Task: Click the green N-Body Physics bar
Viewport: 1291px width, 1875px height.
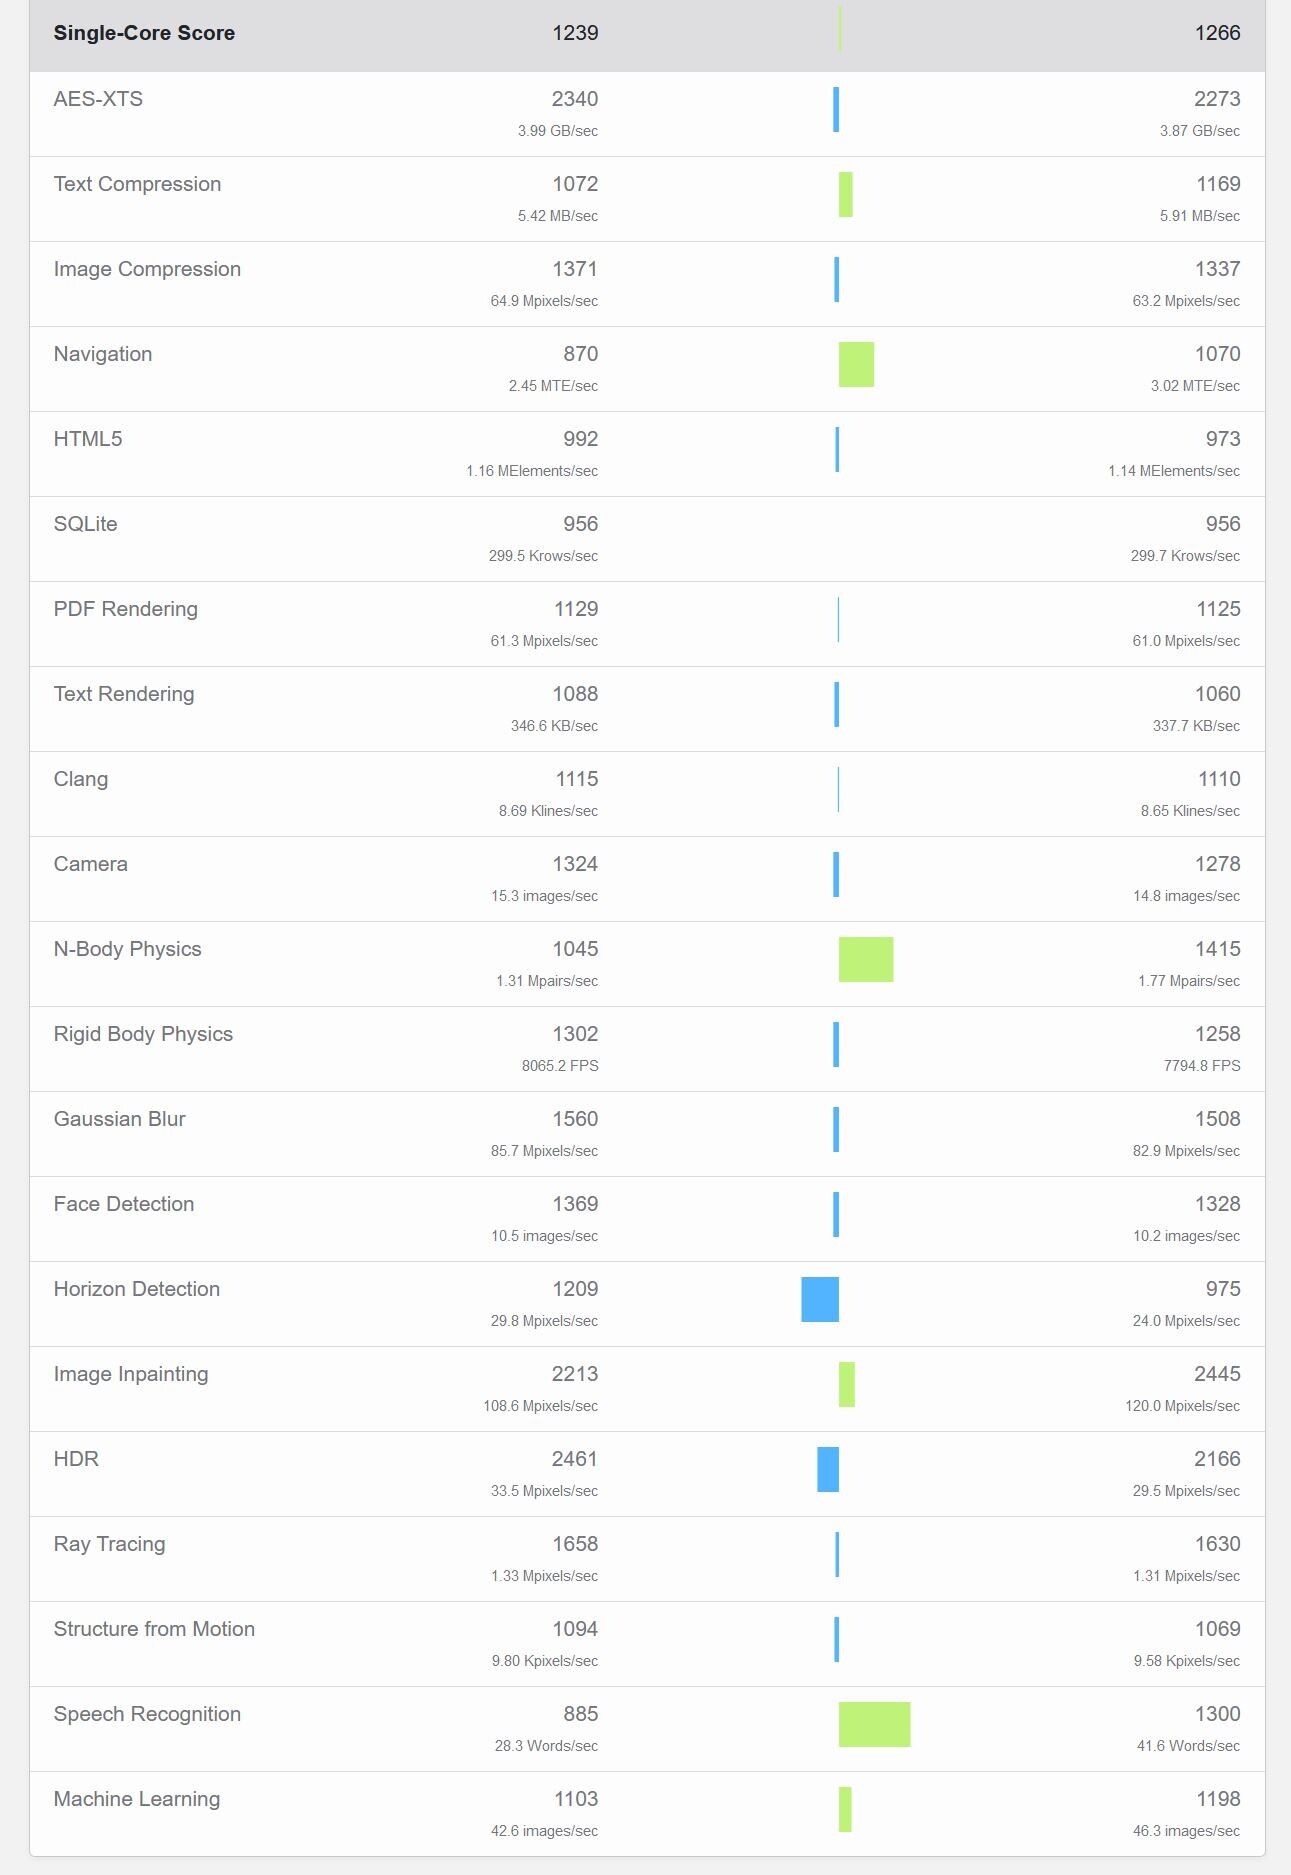Action: [x=865, y=959]
